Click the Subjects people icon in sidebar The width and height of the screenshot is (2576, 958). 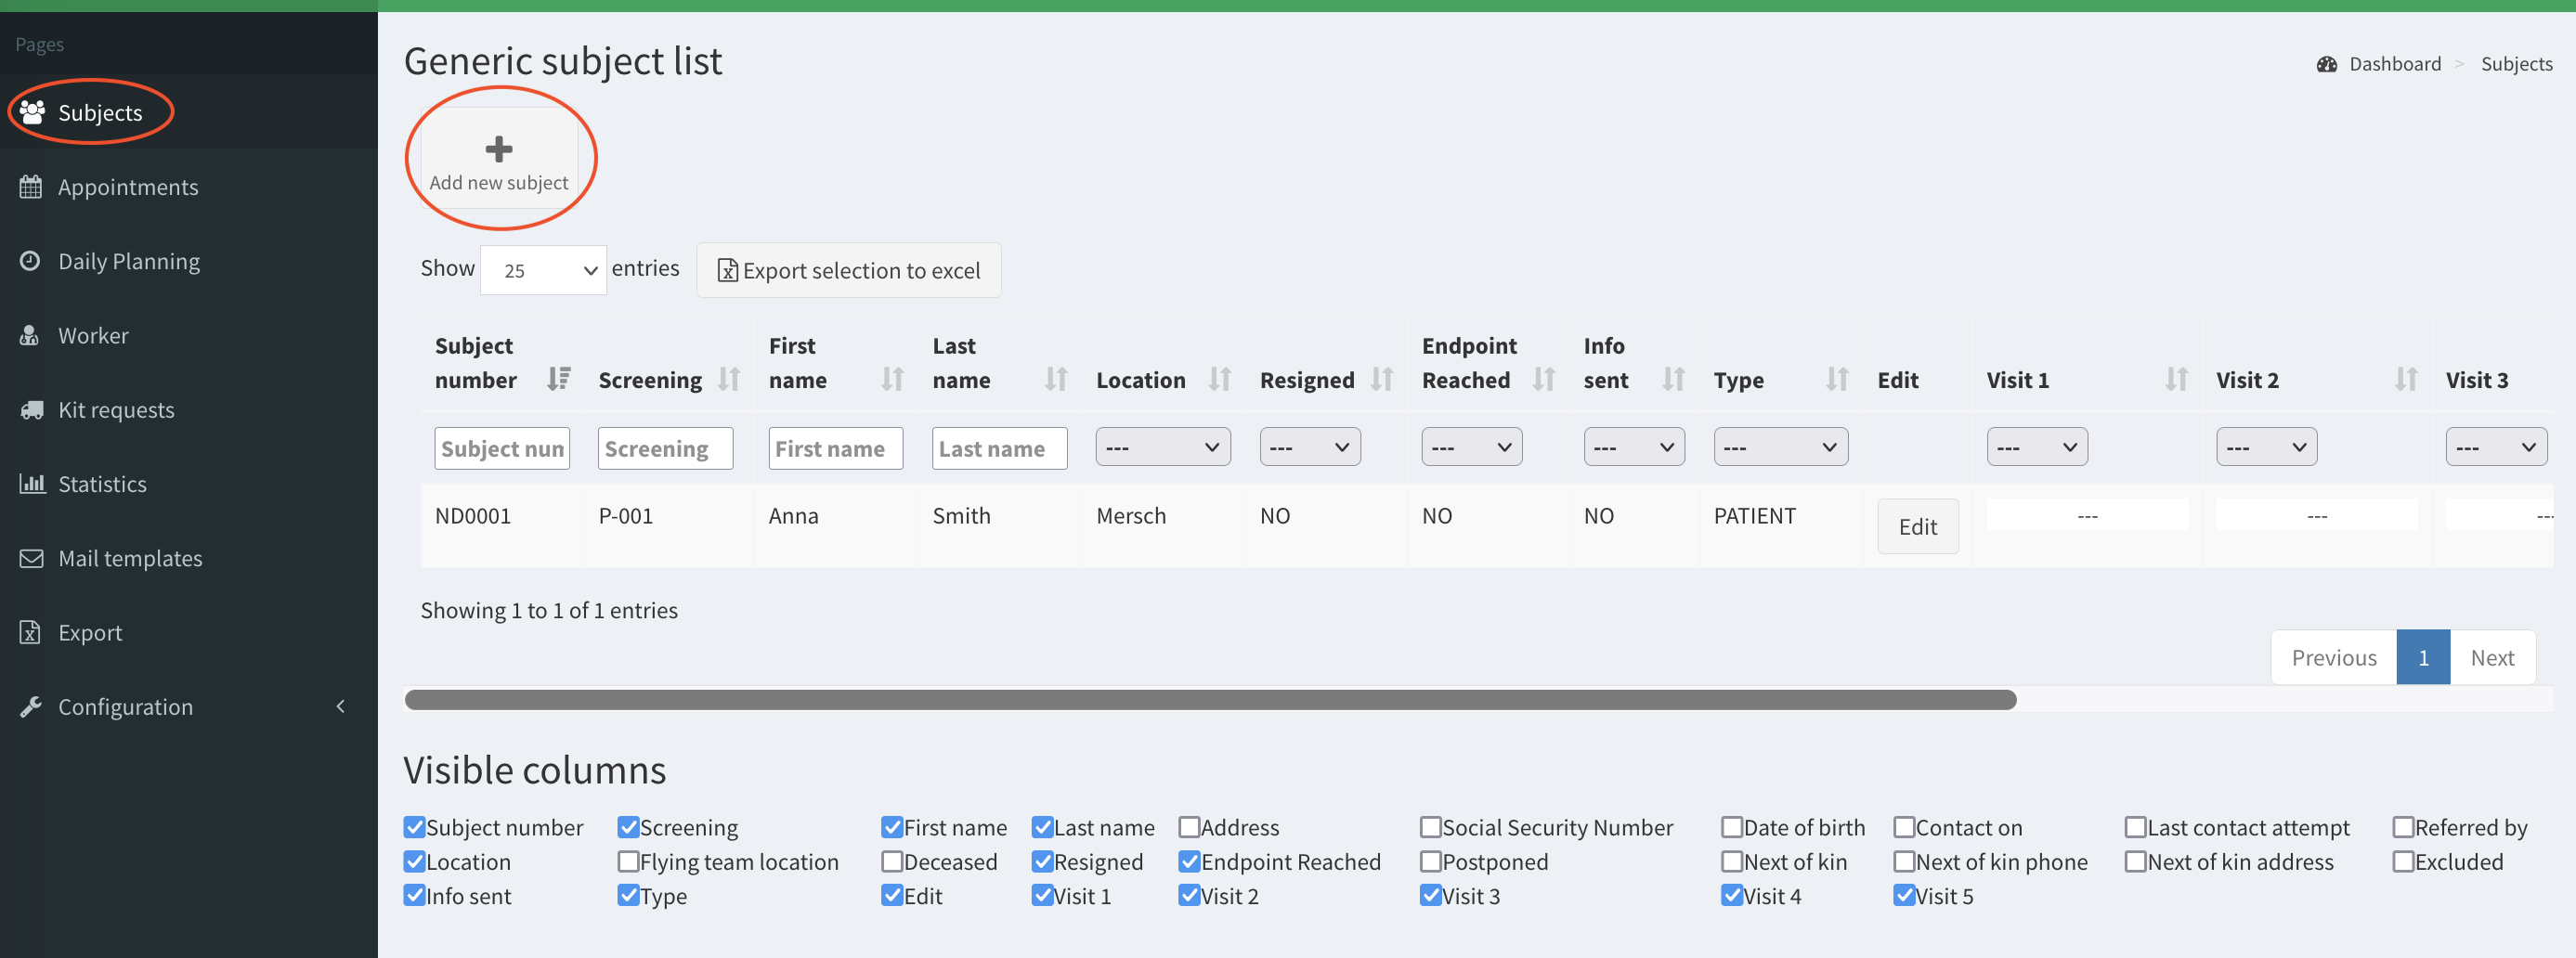coord(32,112)
